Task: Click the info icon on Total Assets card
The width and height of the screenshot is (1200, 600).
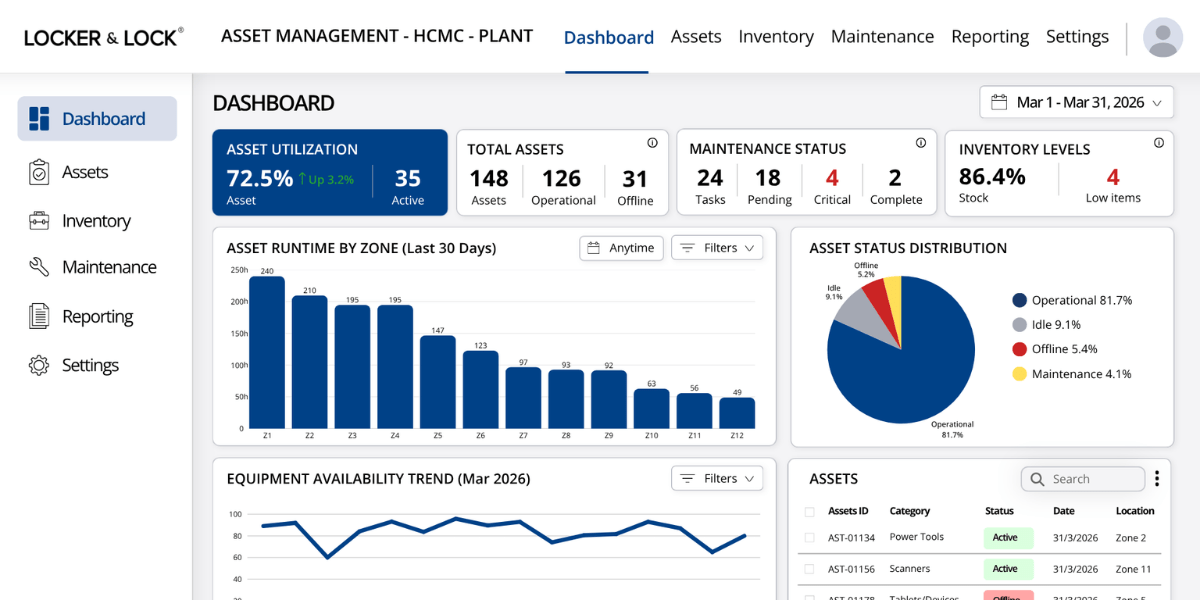Action: click(652, 142)
